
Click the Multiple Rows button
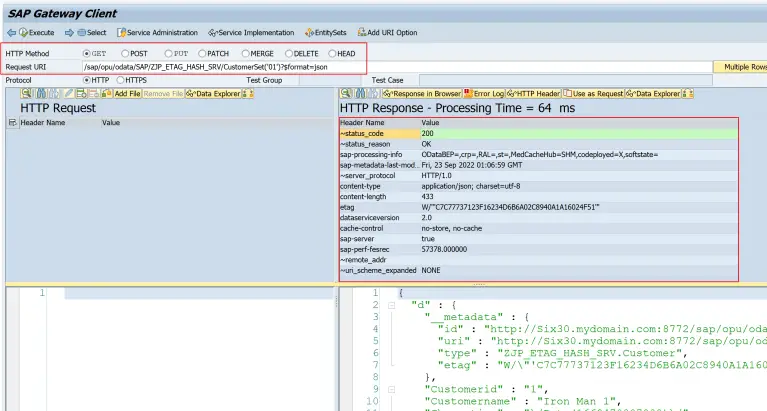[740, 67]
